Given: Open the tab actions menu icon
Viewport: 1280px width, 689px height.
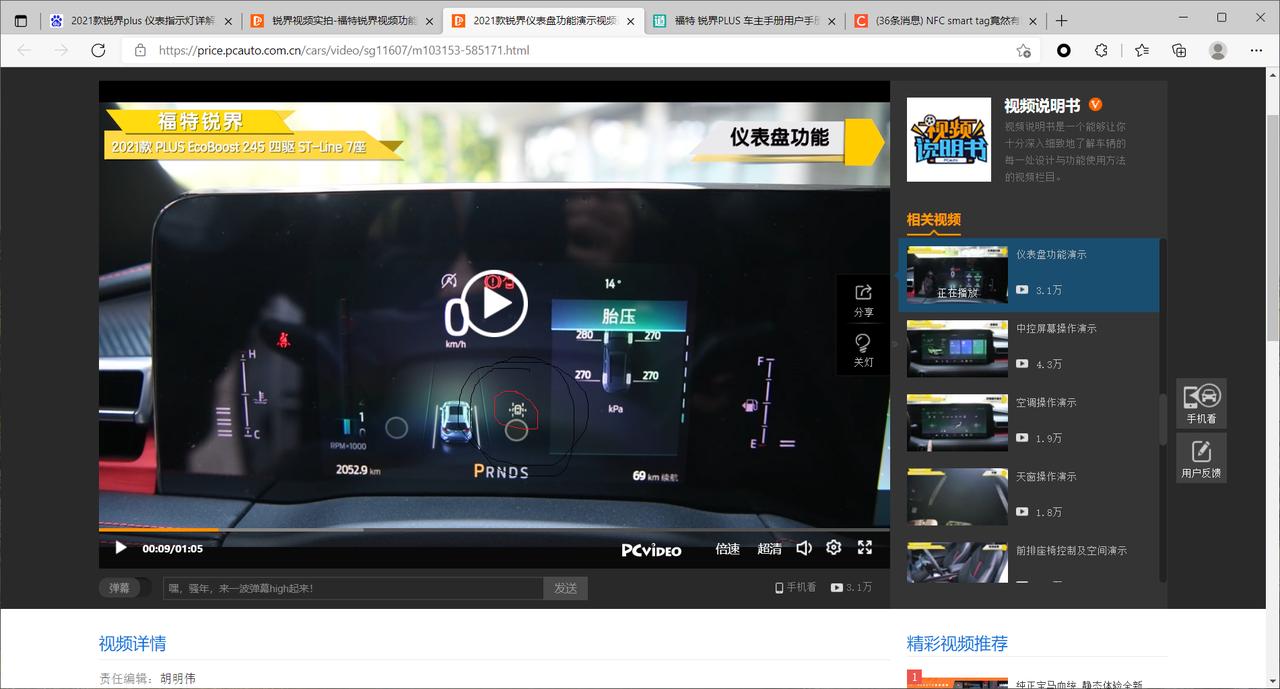Looking at the screenshot, I should click(x=20, y=20).
